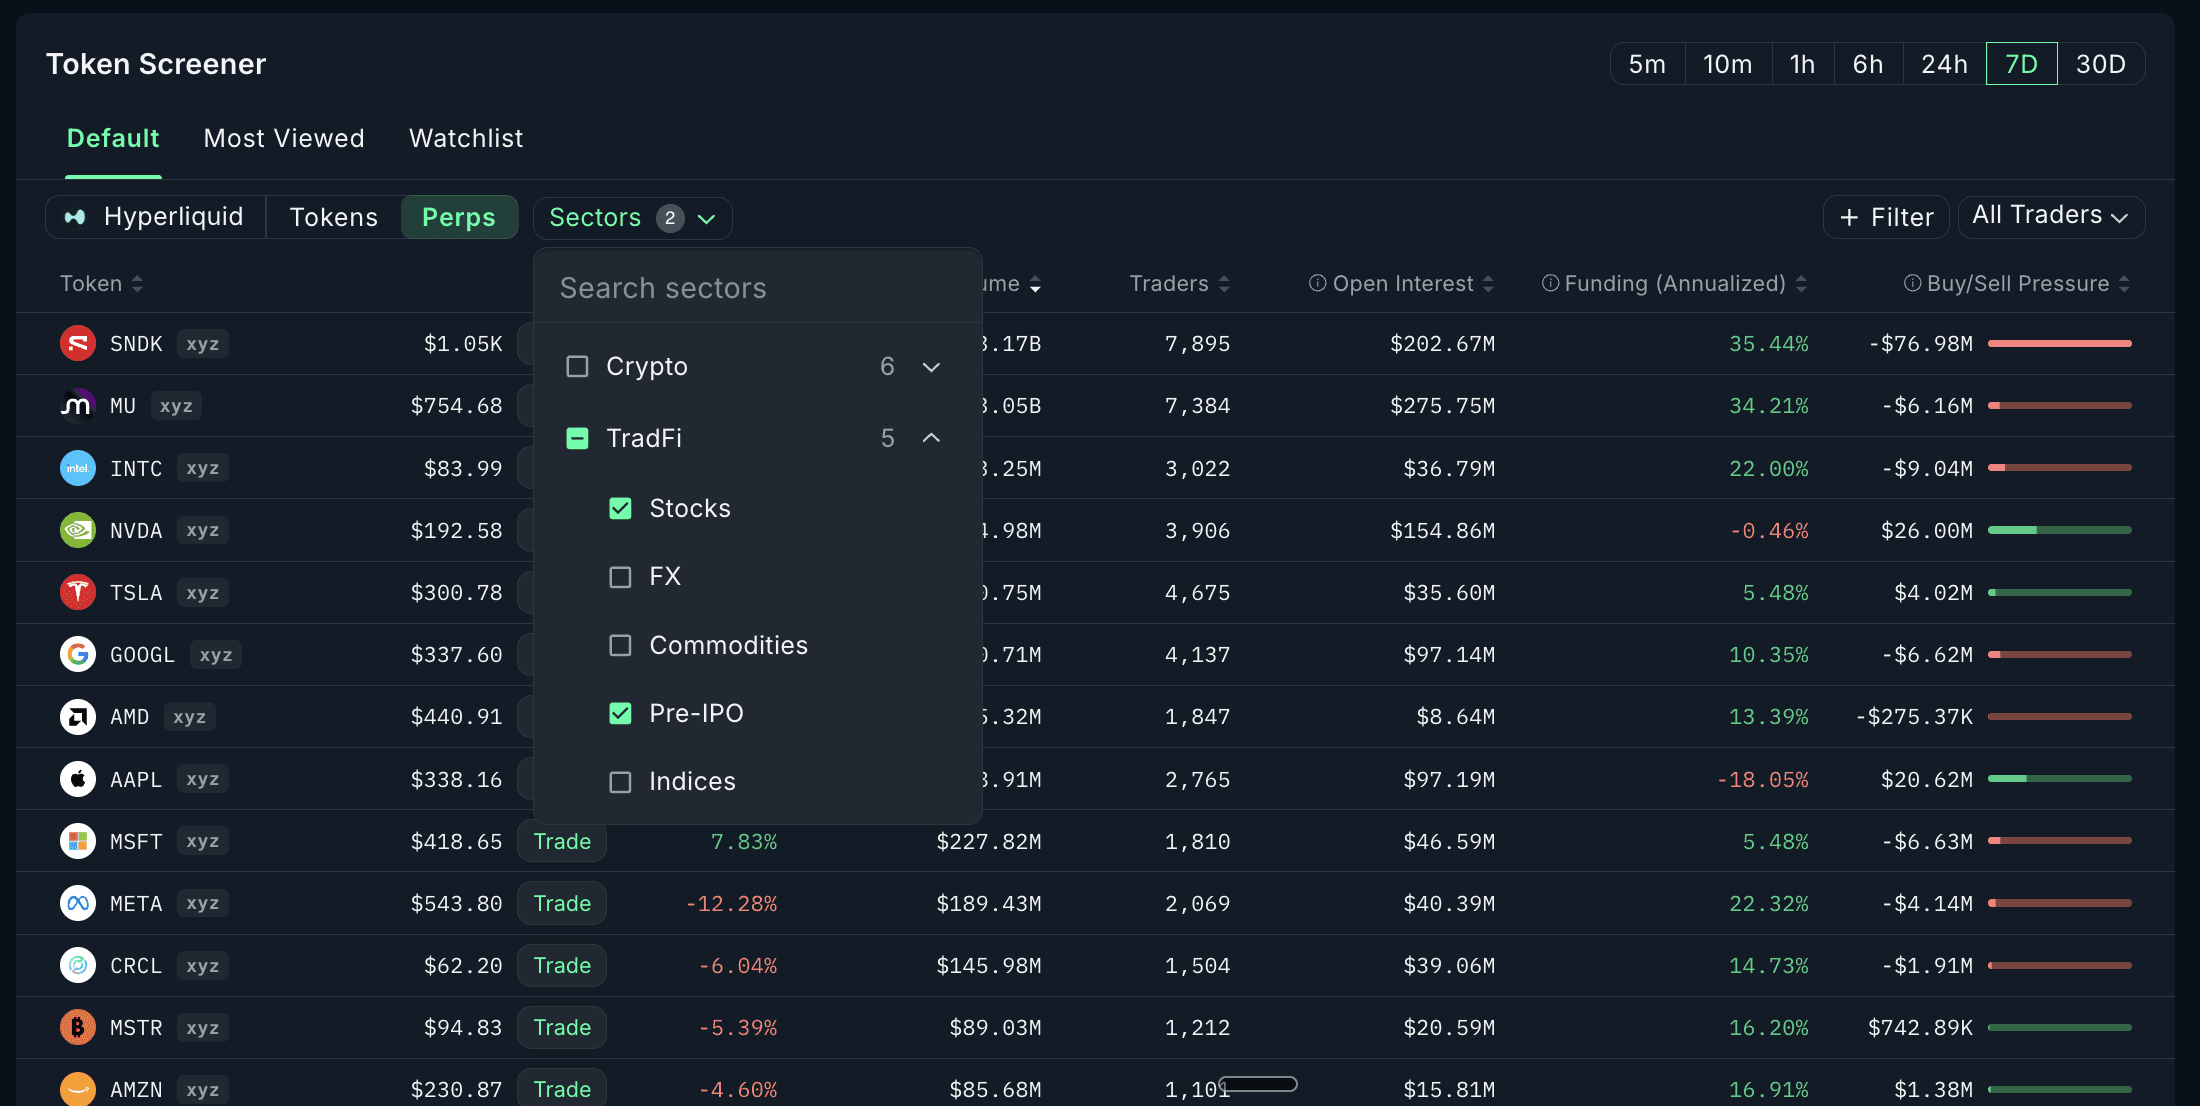This screenshot has height=1106, width=2200.
Task: Tick the Crypto sector checkbox
Action: click(577, 367)
